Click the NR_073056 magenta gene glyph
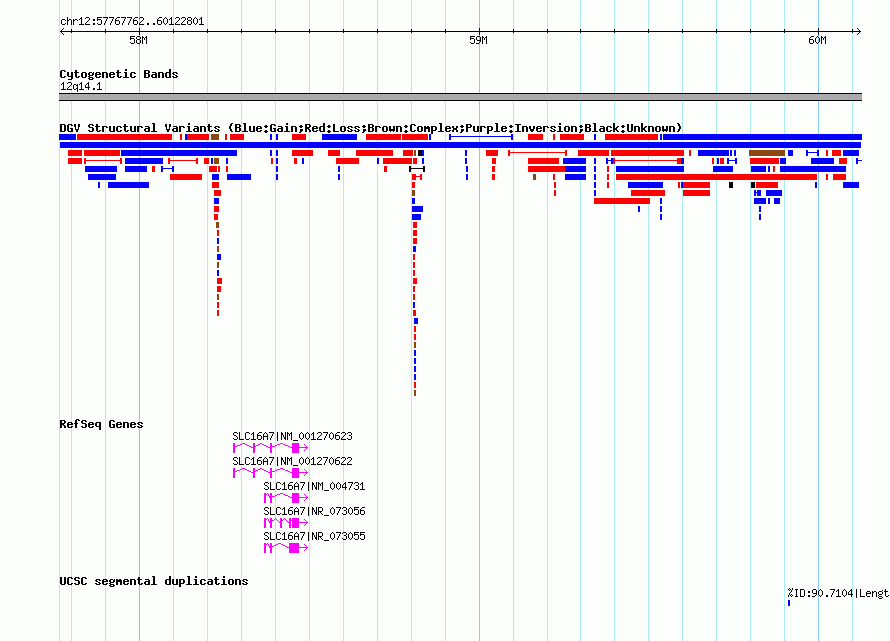The height and width of the screenshot is (641, 890). coord(286,523)
